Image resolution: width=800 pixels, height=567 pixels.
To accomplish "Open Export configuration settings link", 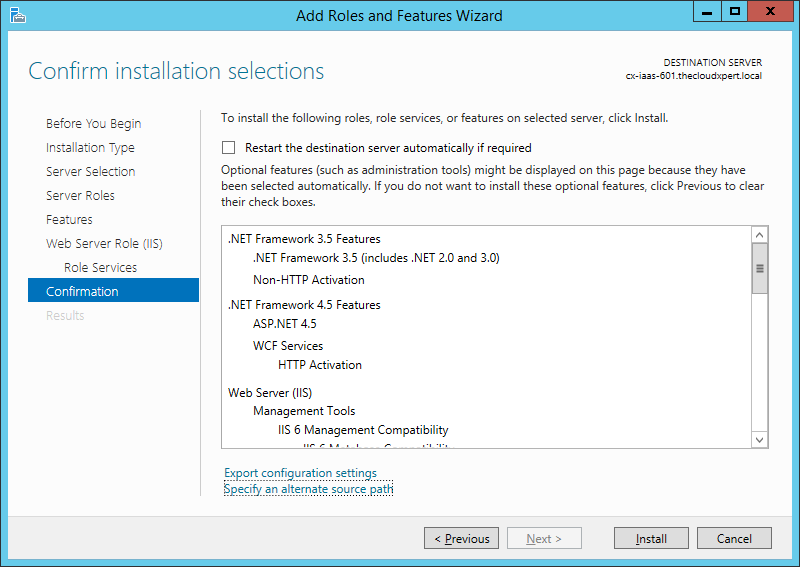I will (300, 473).
